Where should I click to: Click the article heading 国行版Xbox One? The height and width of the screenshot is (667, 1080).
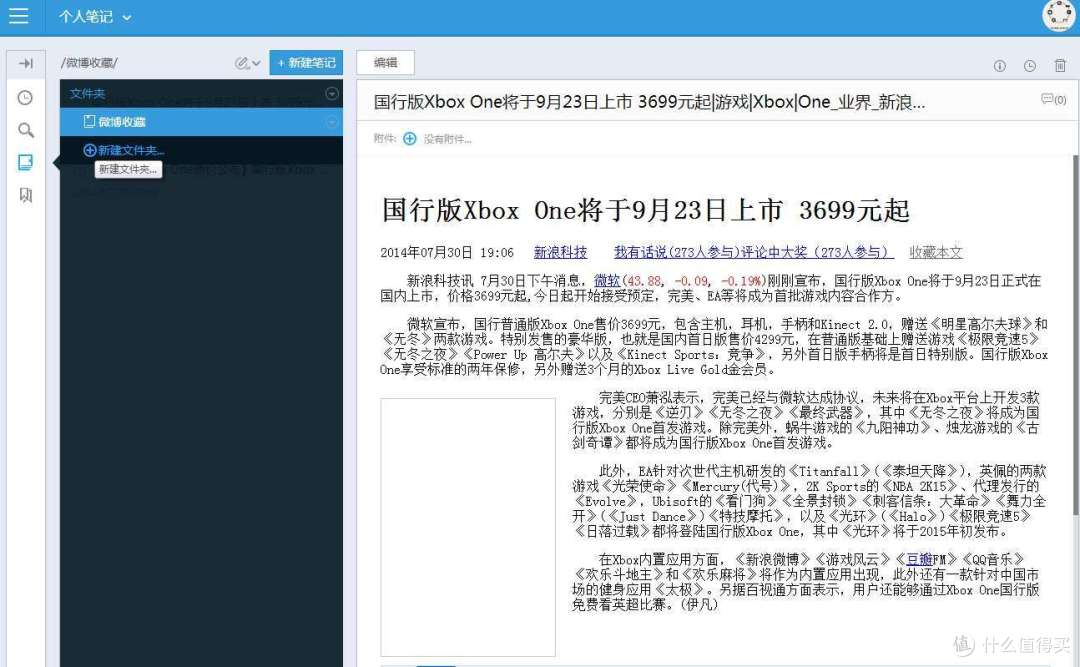[646, 210]
